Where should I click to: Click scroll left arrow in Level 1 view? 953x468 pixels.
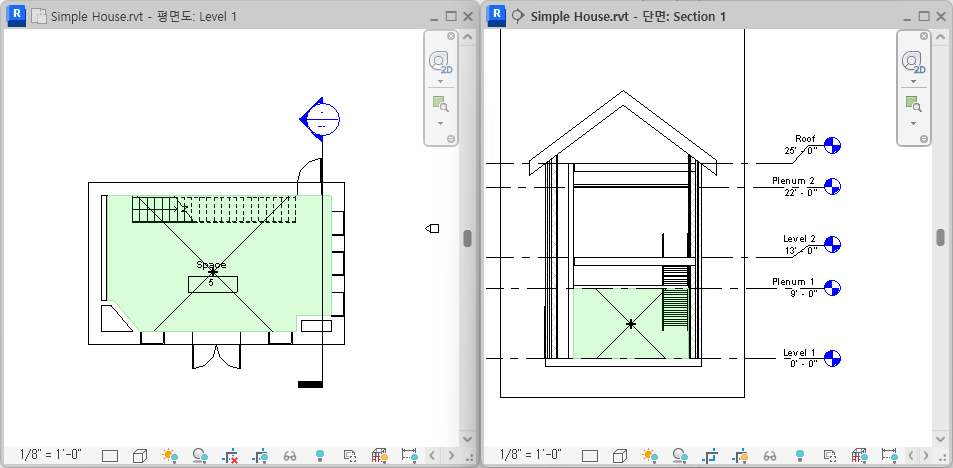[x=432, y=455]
